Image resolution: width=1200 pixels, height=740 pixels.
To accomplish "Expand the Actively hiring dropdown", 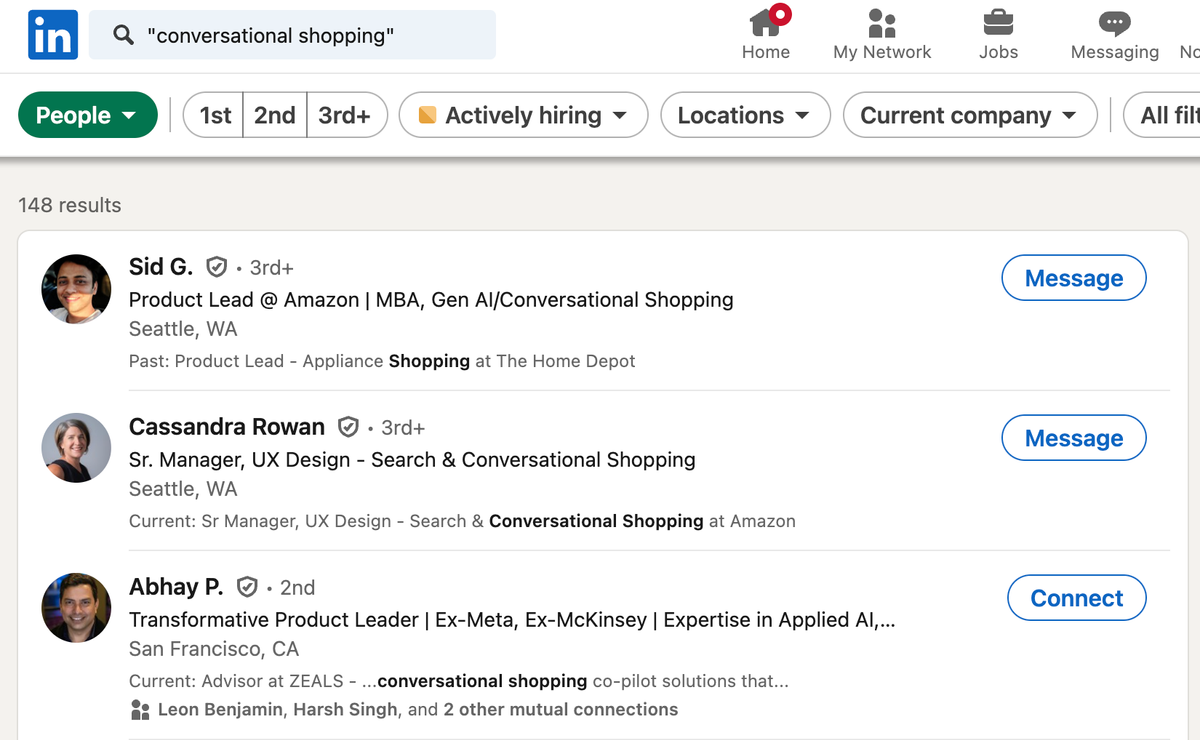I will 523,115.
